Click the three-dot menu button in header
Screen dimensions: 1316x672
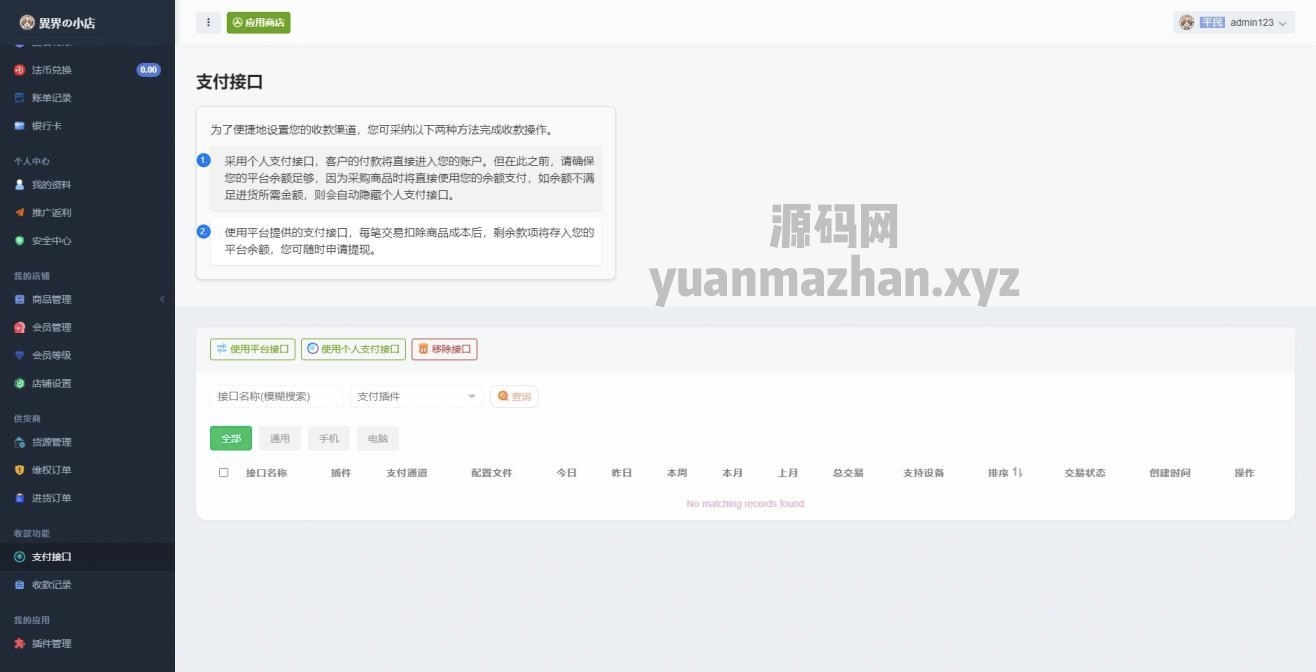coord(208,22)
